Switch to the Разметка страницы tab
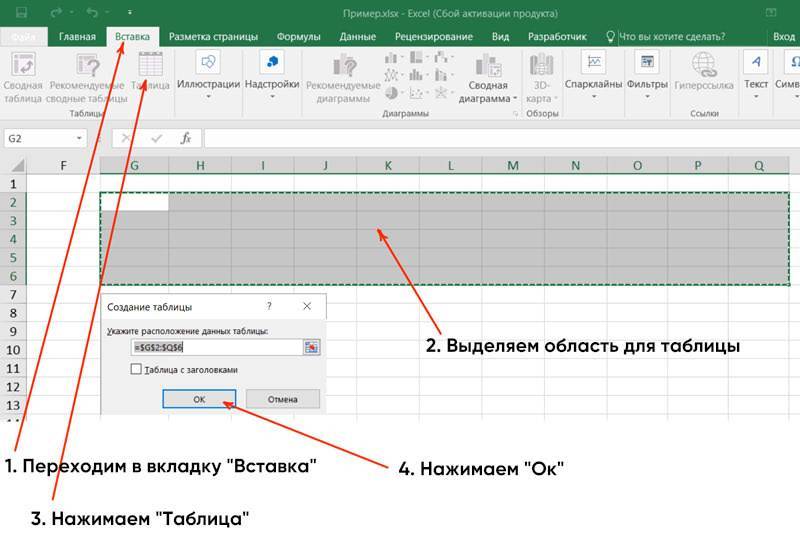The width and height of the screenshot is (800, 541). (213, 37)
